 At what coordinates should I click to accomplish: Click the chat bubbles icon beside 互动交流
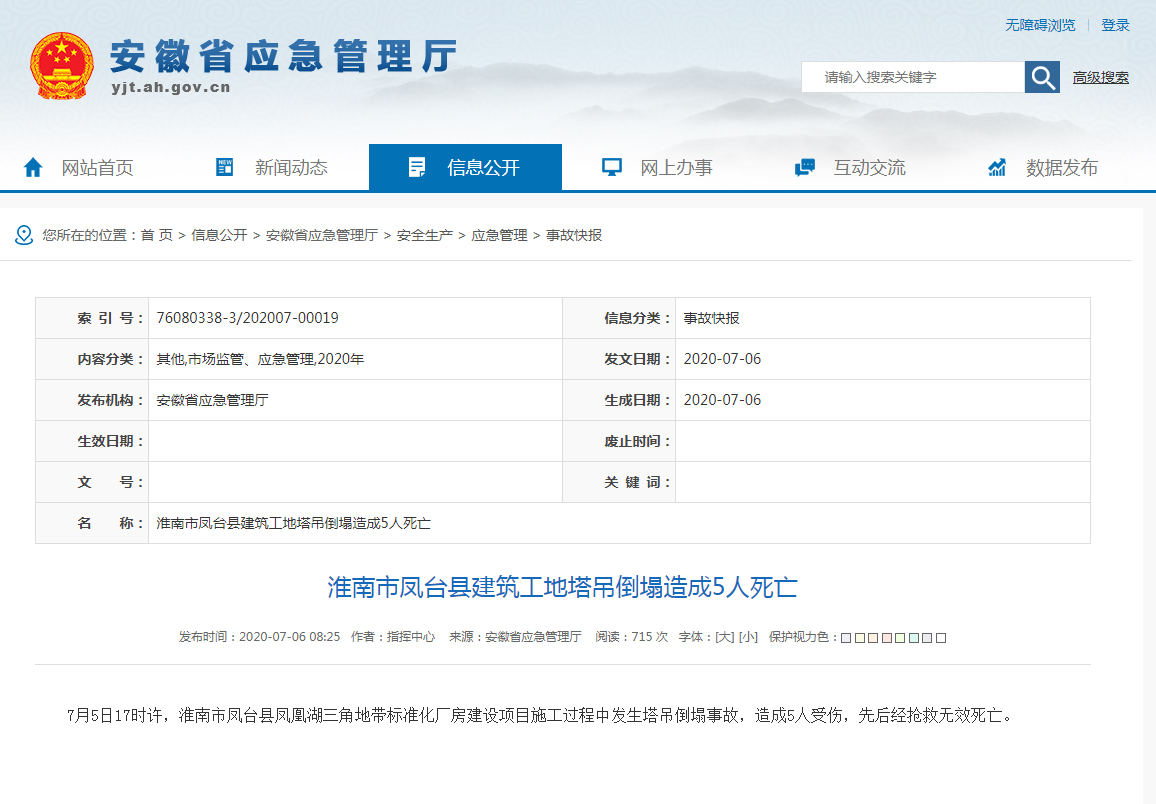[804, 167]
